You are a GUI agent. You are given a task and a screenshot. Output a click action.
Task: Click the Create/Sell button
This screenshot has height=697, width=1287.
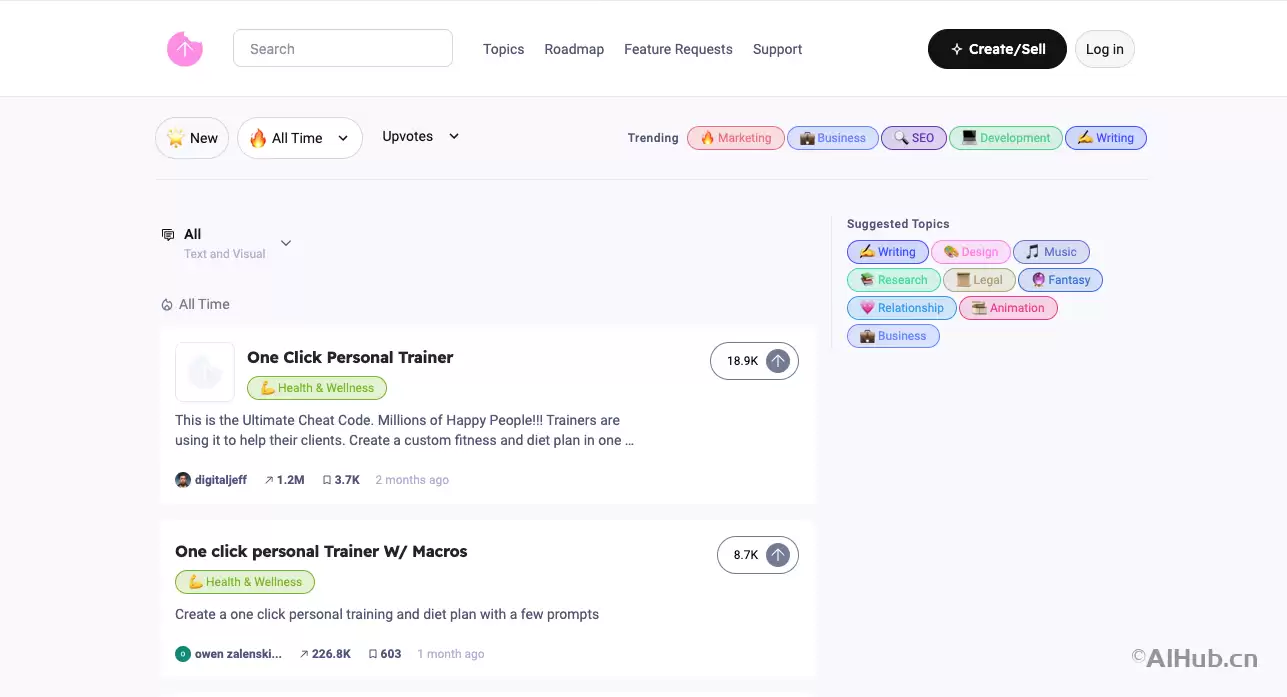coord(997,49)
